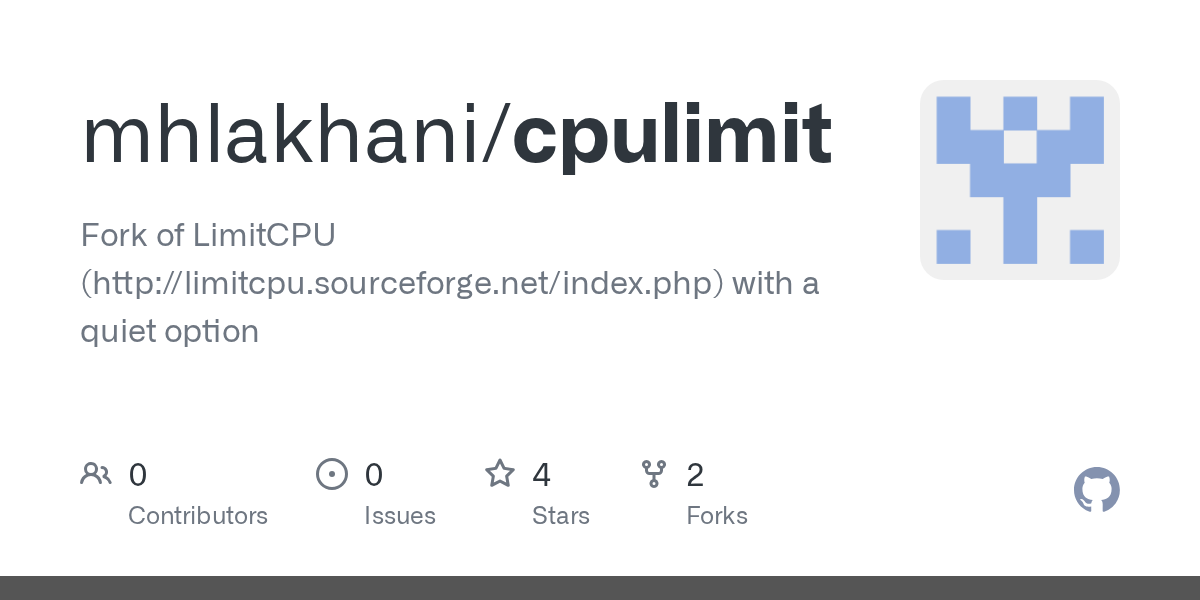The image size is (1200, 600).
Task: Click the Forks branch icon
Action: click(x=654, y=474)
